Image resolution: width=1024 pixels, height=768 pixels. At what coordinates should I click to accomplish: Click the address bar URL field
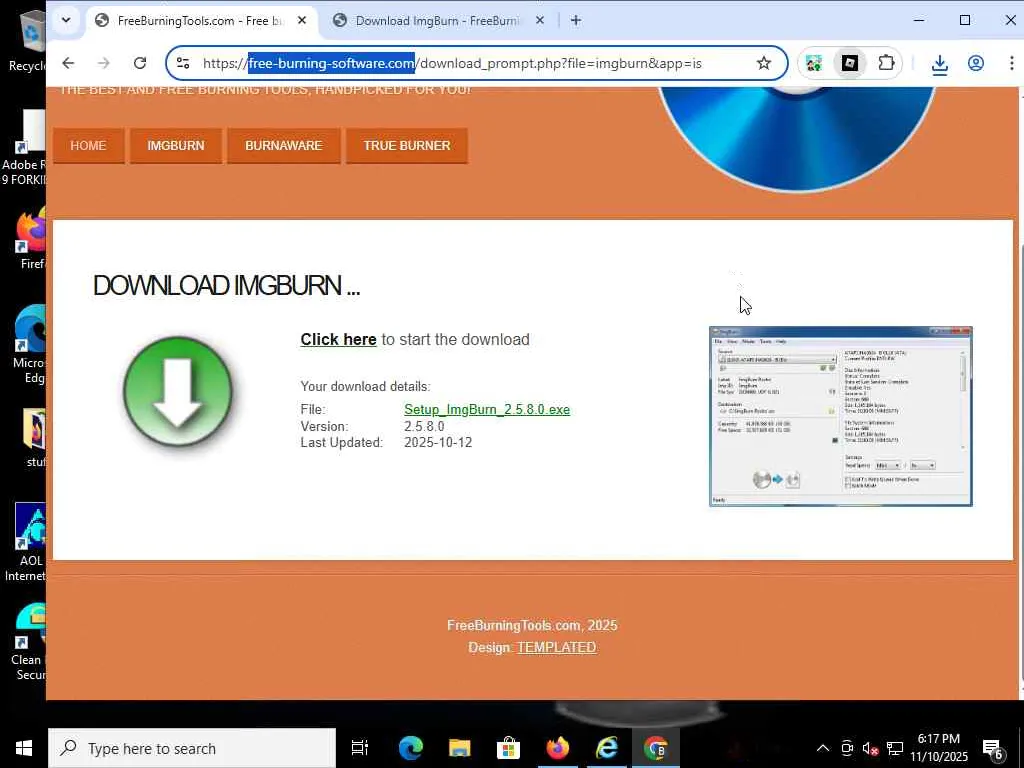click(477, 63)
